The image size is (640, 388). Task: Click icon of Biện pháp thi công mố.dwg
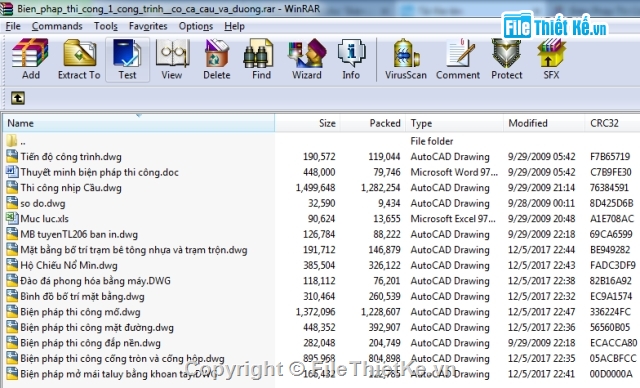[x=12, y=311]
